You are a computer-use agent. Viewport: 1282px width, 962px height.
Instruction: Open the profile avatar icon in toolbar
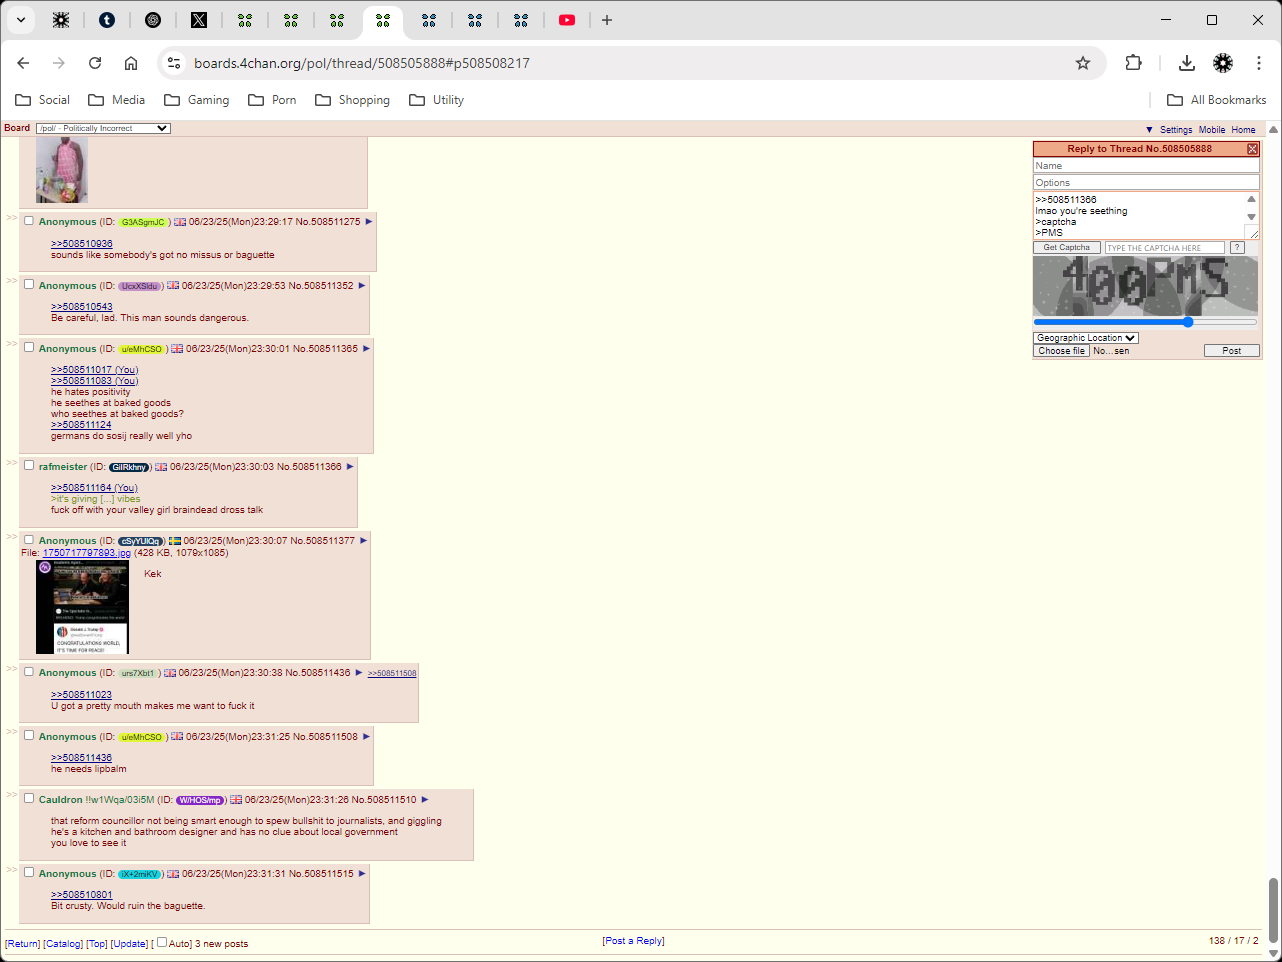(x=1223, y=63)
